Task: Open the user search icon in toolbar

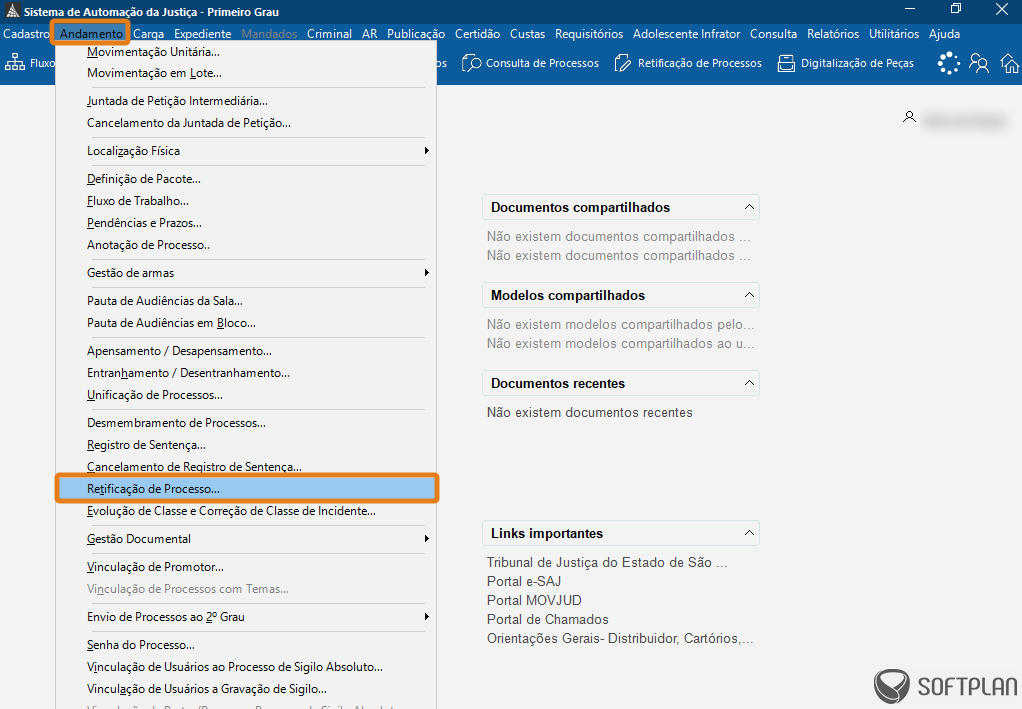Action: click(979, 63)
